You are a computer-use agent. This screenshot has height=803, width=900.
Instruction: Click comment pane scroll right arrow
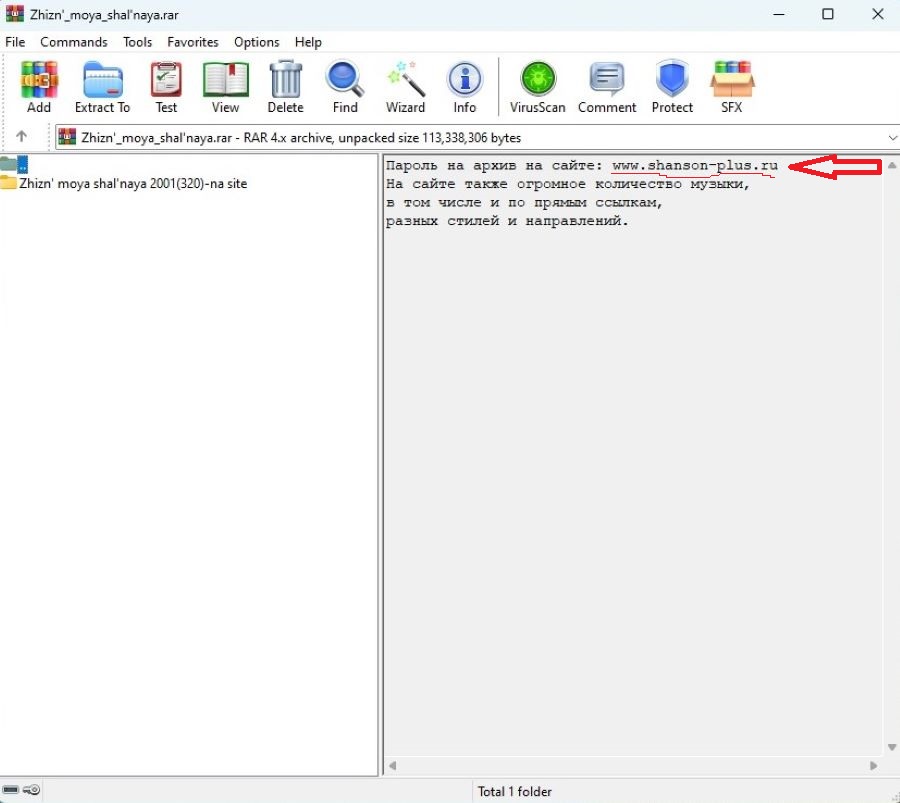point(873,765)
